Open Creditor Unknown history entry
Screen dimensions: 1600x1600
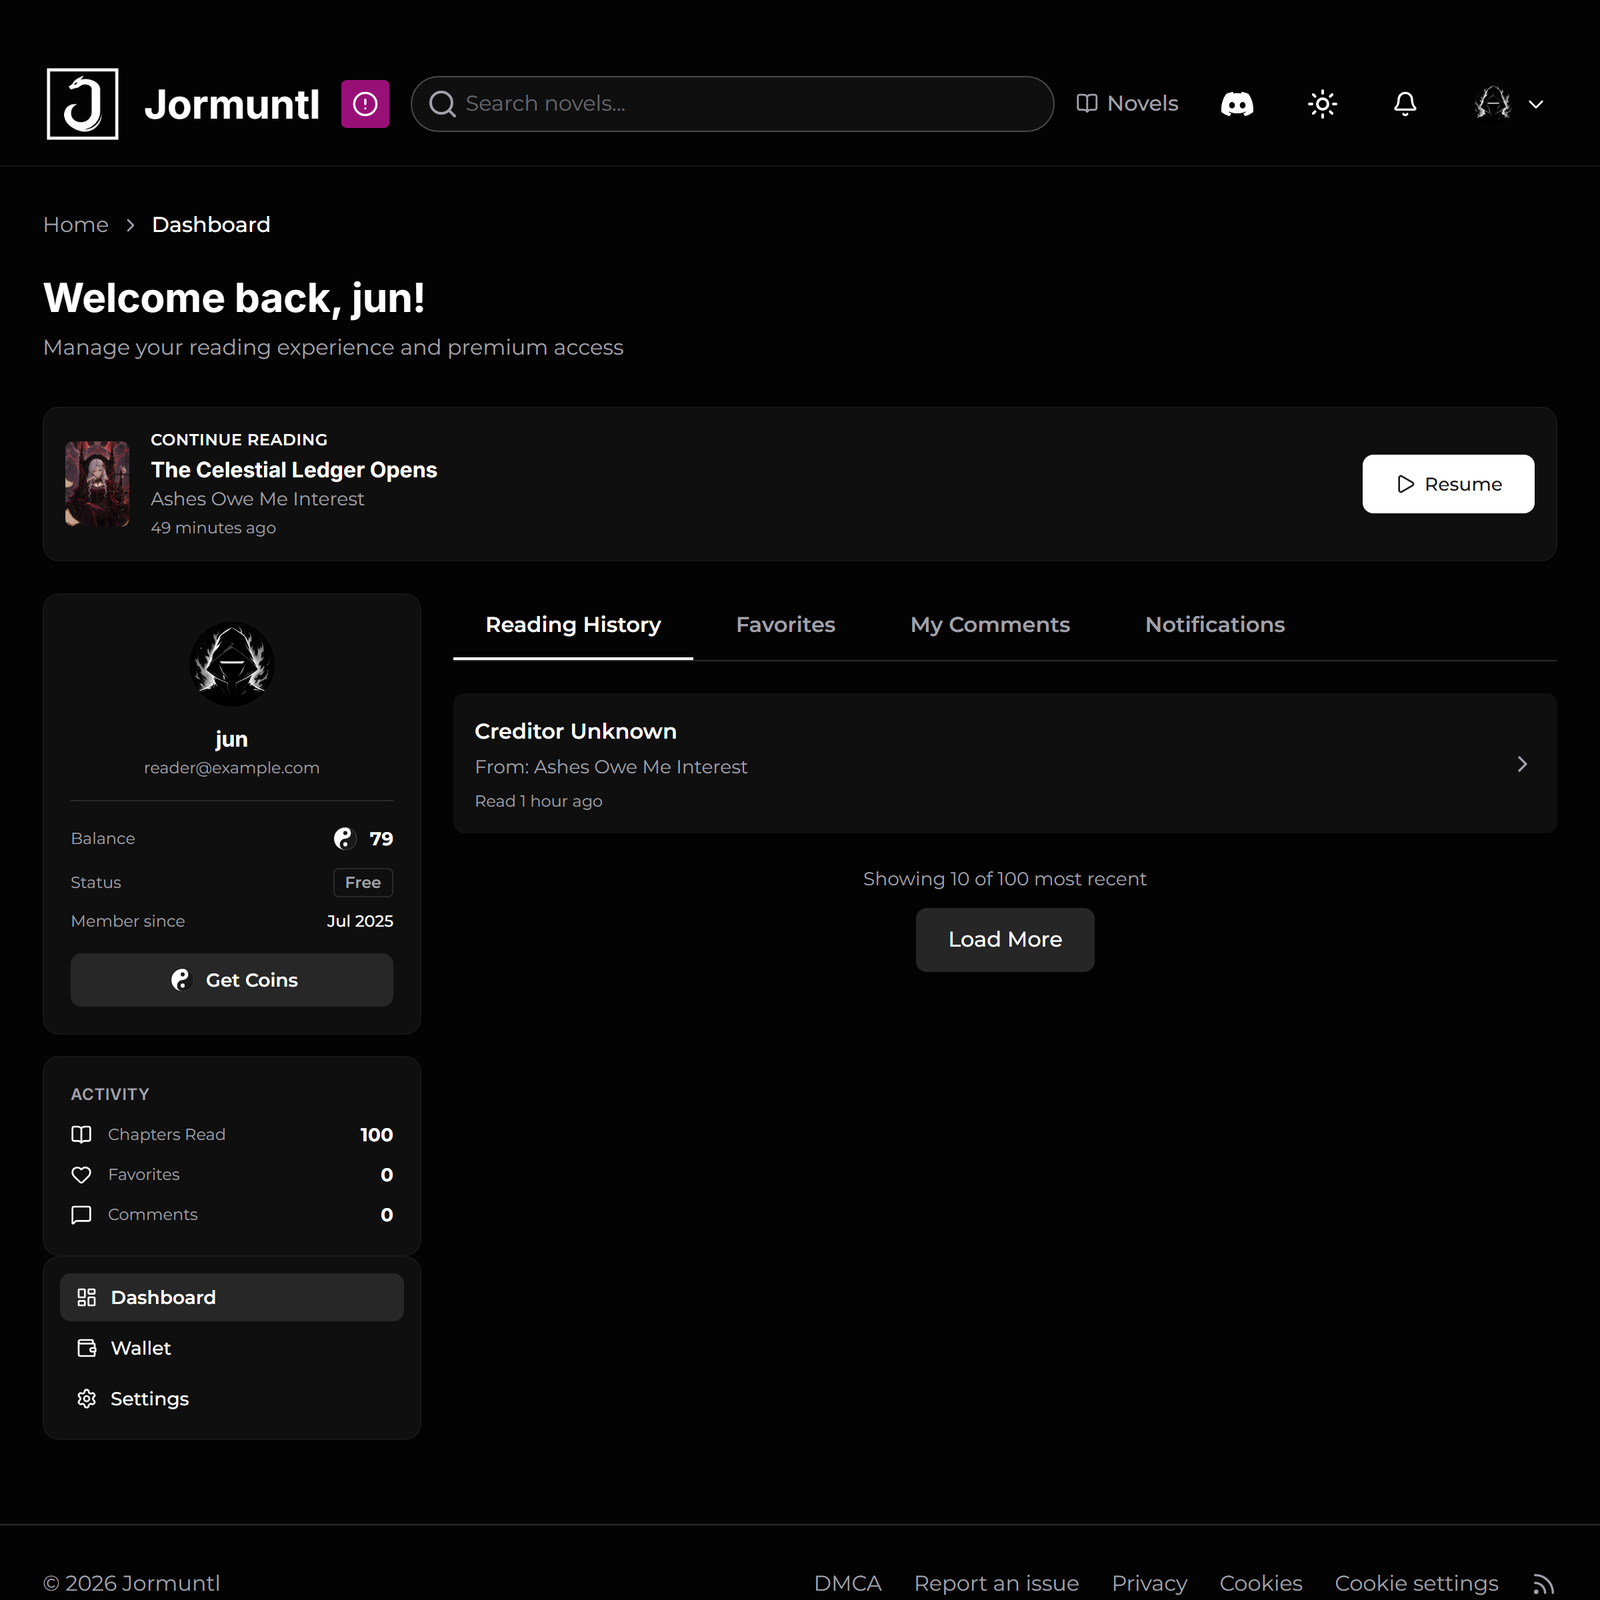coord(1005,764)
